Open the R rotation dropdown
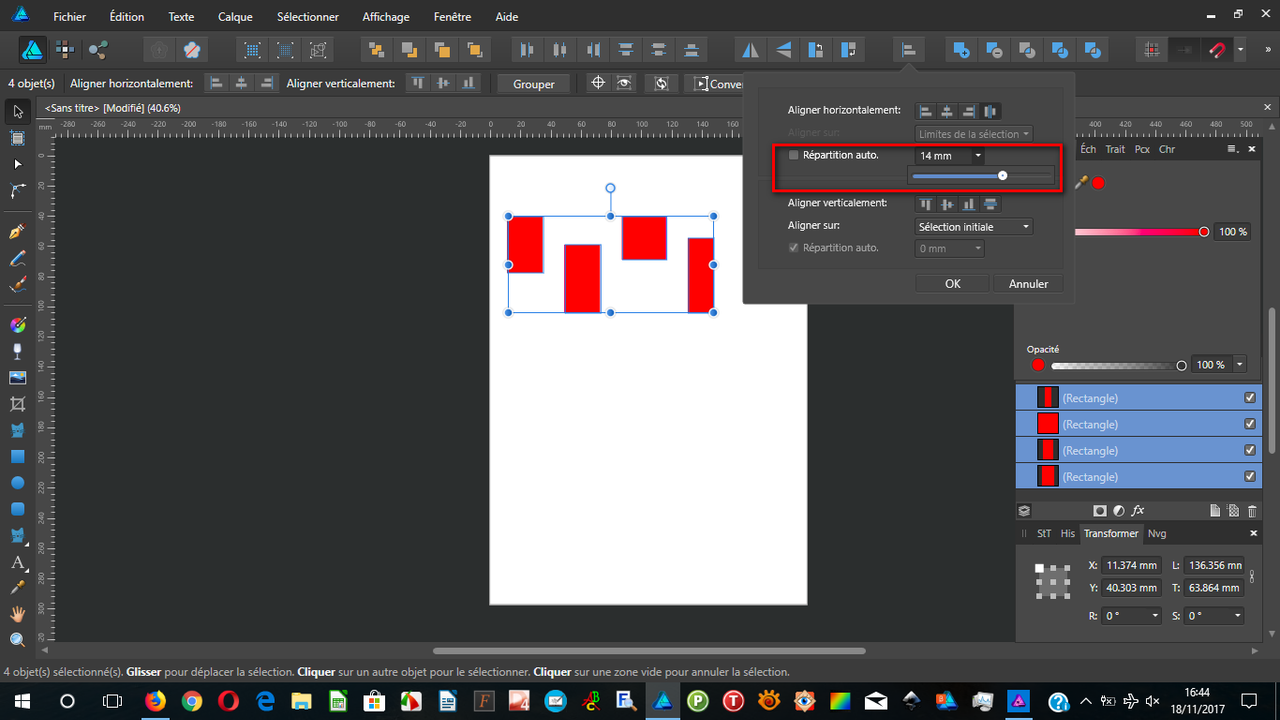1280x720 pixels. tap(1156, 616)
